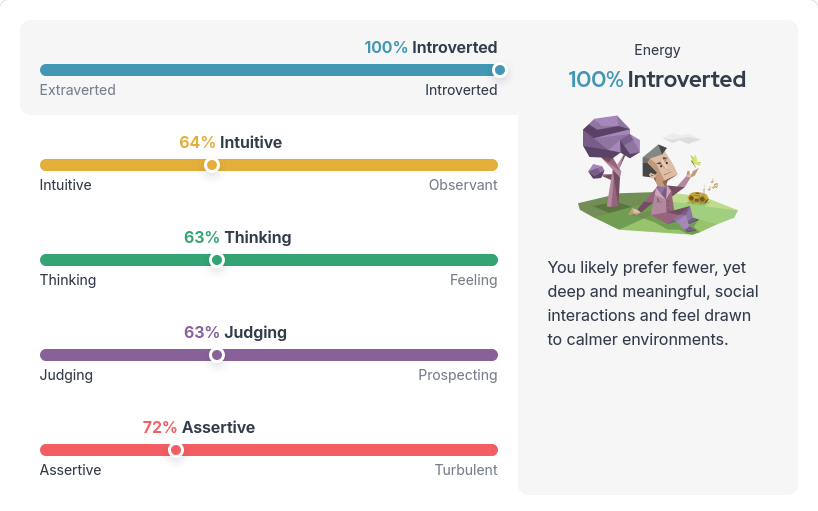The image size is (818, 511).
Task: Click the Energy heading in side panel
Action: click(657, 50)
